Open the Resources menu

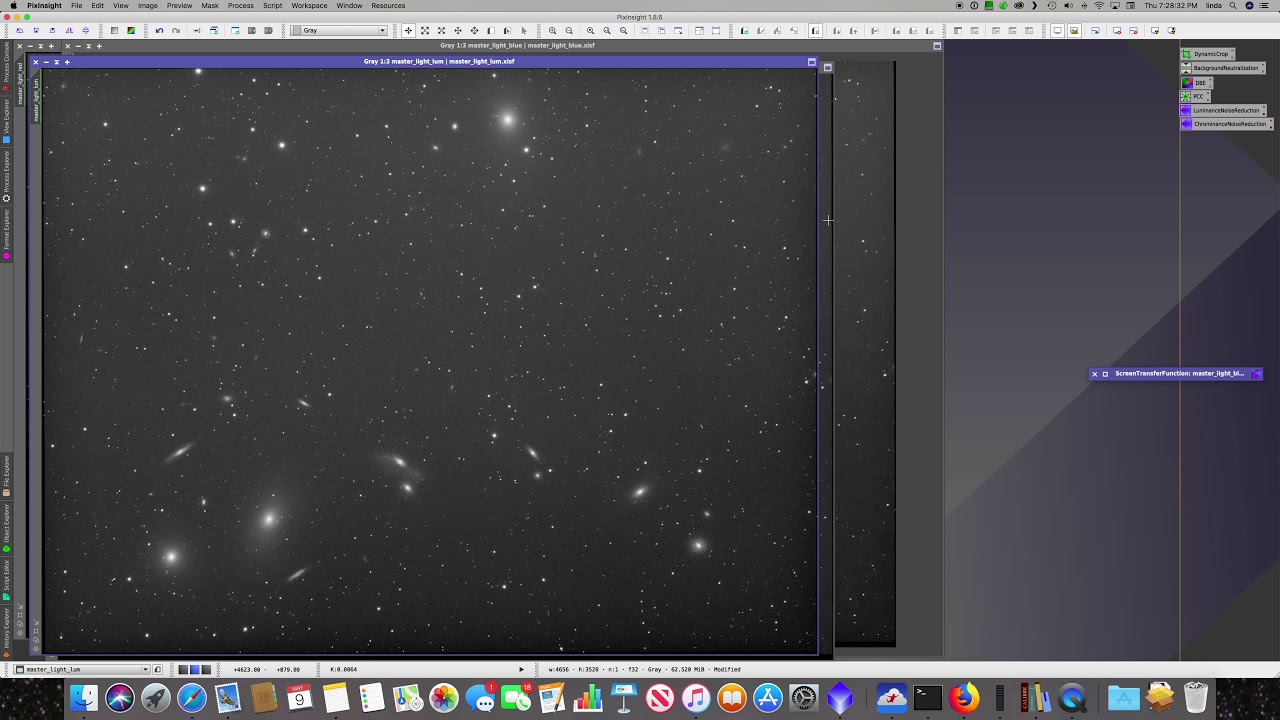[x=388, y=5]
